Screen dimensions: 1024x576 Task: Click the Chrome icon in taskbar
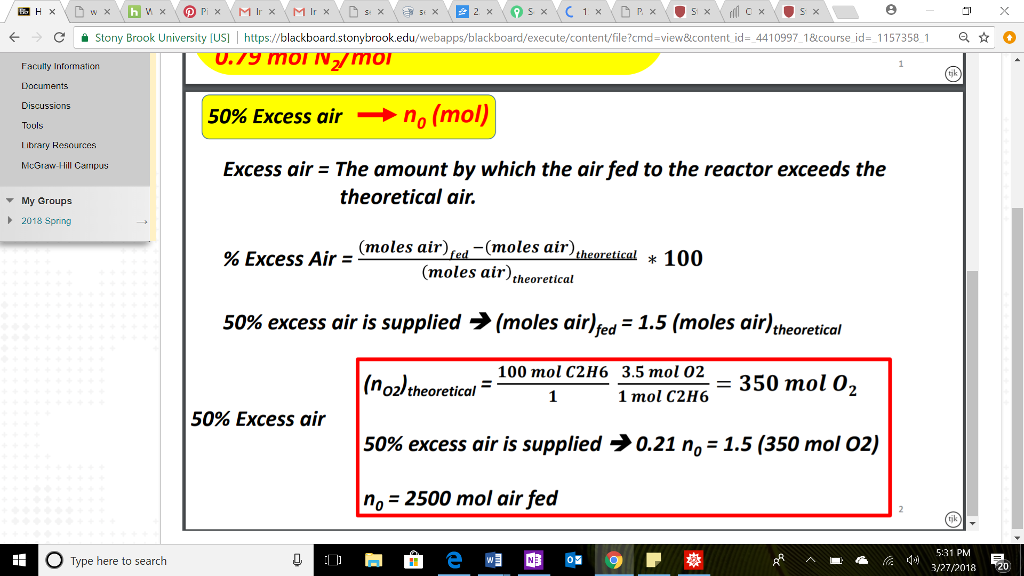[x=613, y=560]
